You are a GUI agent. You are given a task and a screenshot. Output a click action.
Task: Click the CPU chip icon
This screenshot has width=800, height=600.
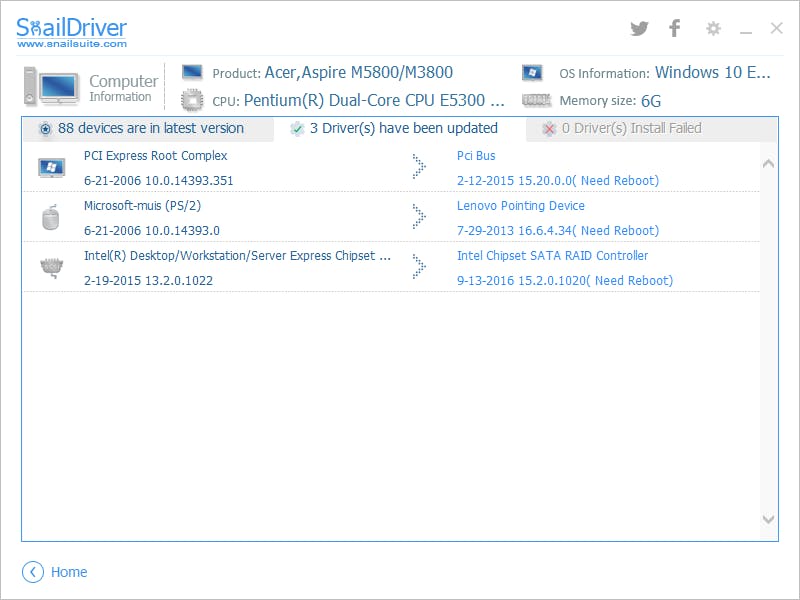192,100
